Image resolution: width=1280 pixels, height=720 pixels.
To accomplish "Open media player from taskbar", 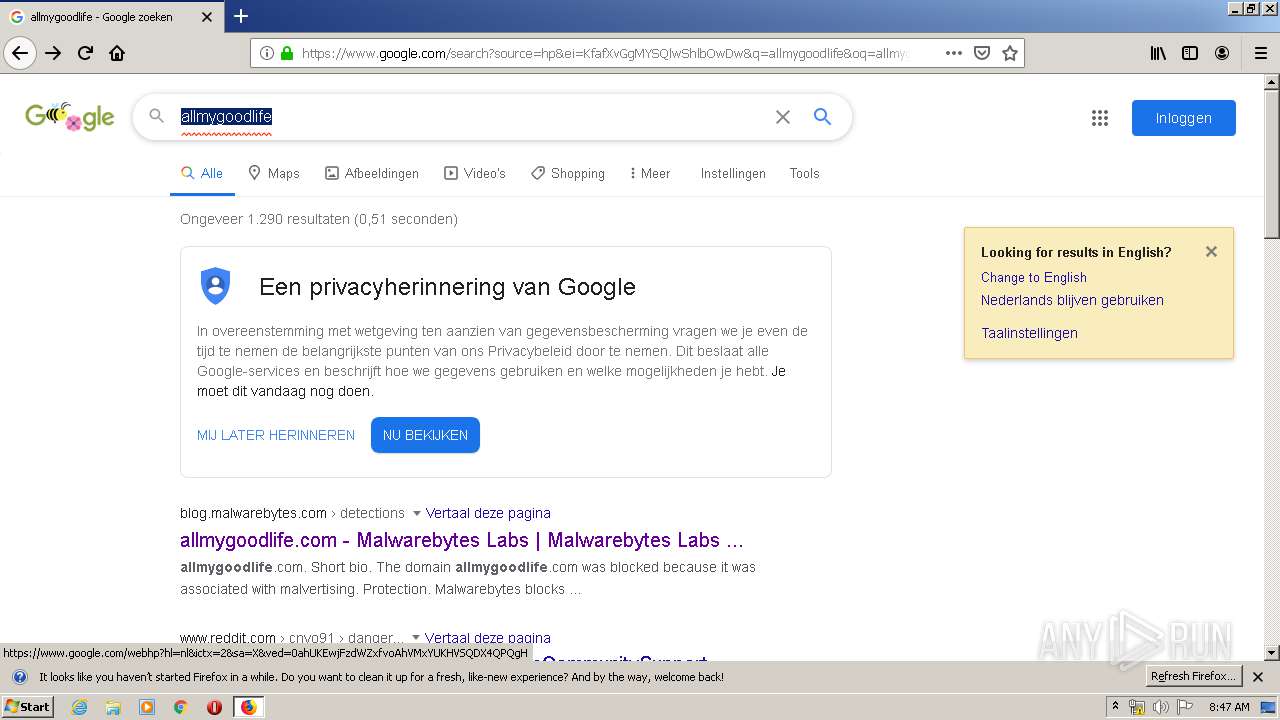I will [x=147, y=707].
